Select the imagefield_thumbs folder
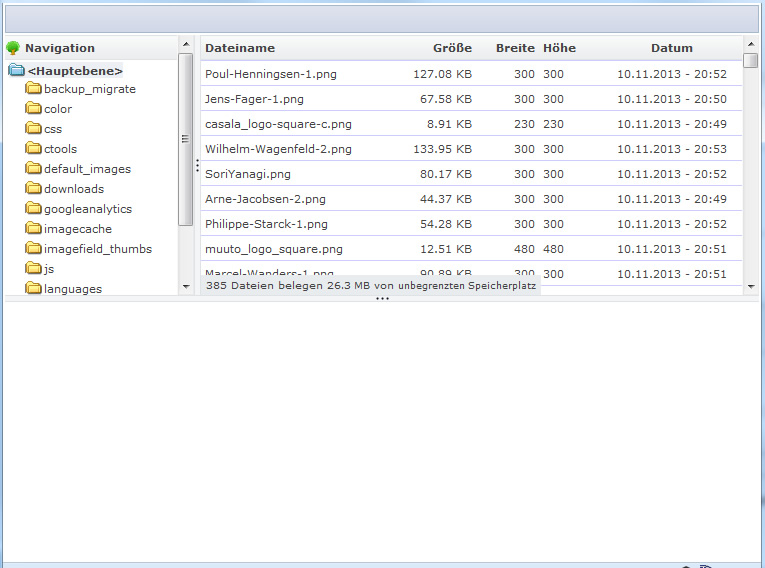This screenshot has width=765, height=568. click(x=97, y=249)
